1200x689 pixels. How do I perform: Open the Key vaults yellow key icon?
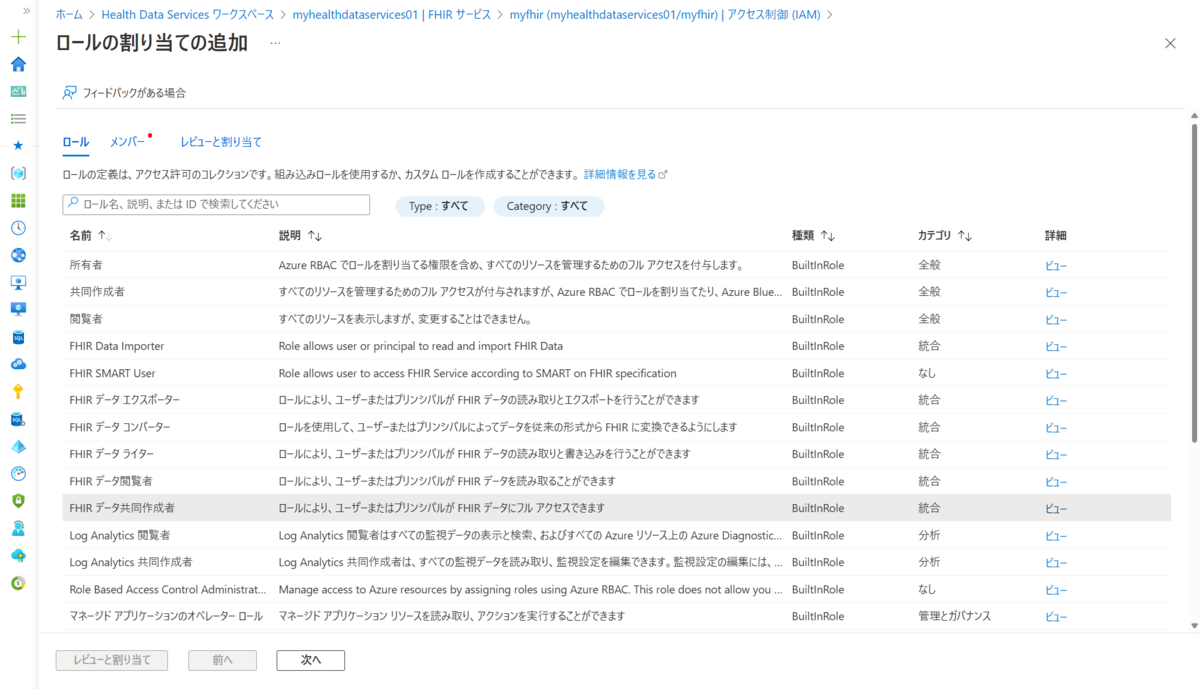pyautogui.click(x=18, y=391)
